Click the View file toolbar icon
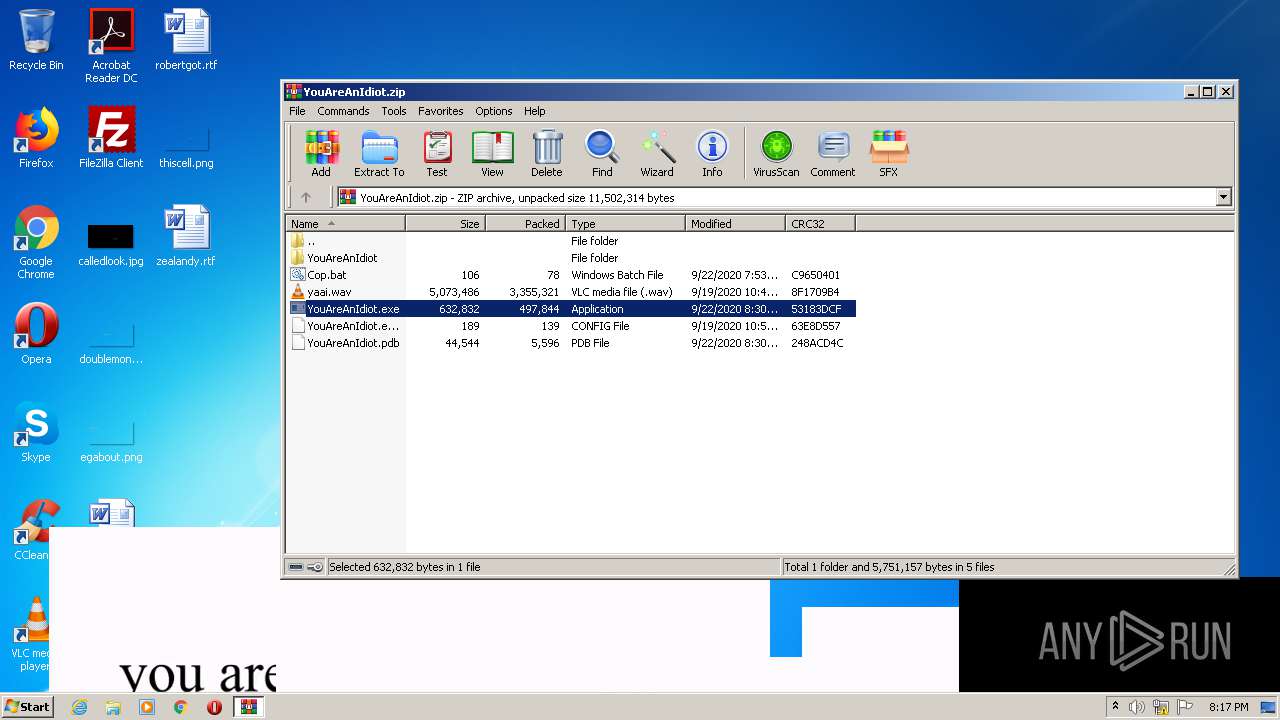 click(x=492, y=154)
